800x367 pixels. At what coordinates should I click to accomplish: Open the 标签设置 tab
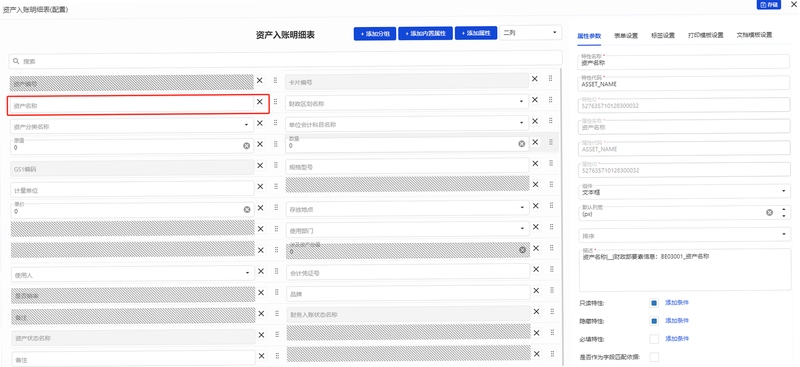(x=663, y=36)
